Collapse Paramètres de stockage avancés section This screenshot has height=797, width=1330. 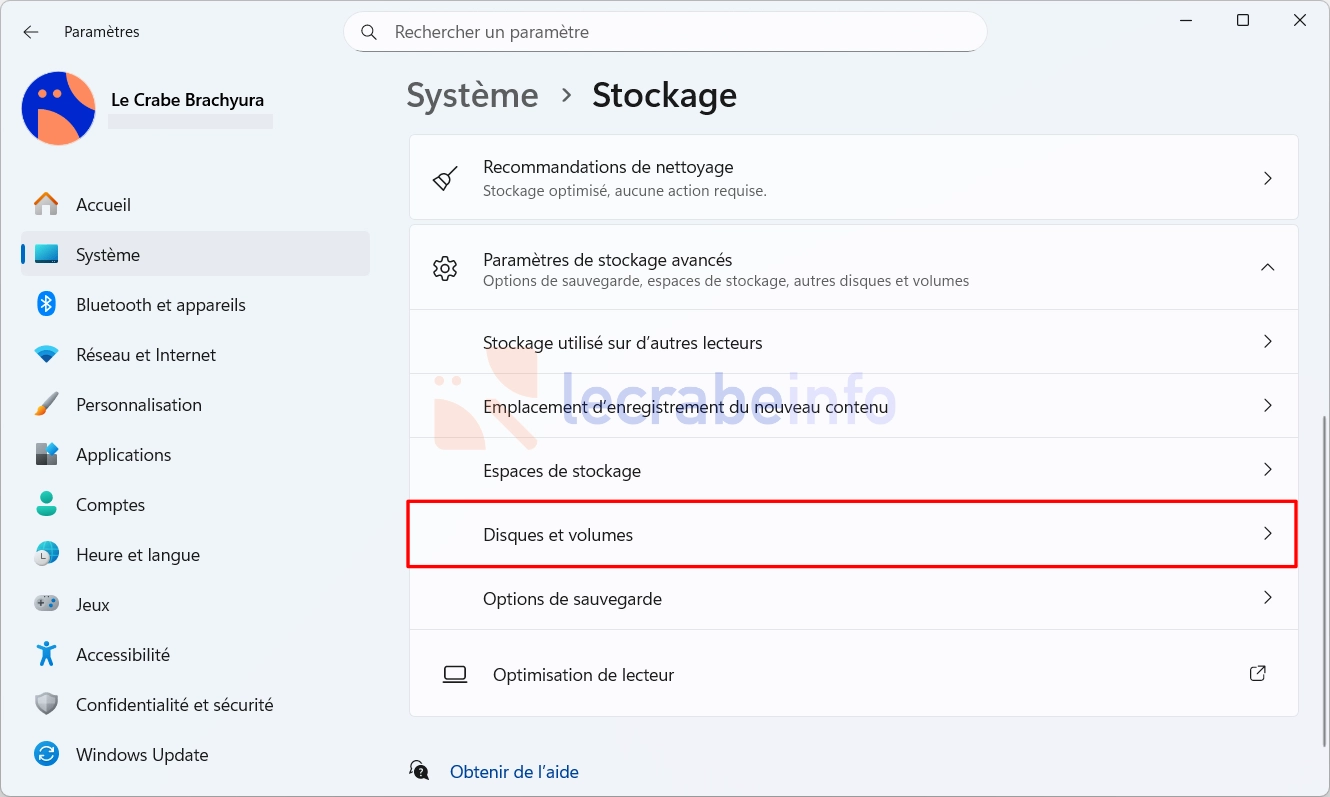(1267, 268)
